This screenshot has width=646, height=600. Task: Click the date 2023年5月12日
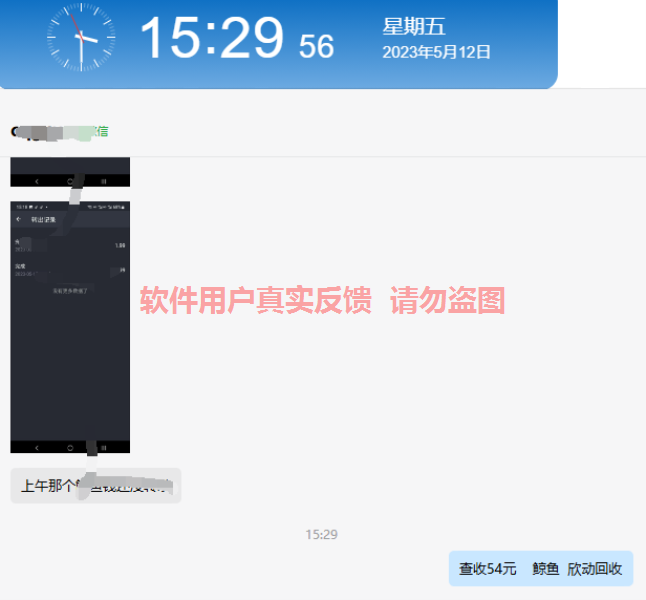pos(436,52)
